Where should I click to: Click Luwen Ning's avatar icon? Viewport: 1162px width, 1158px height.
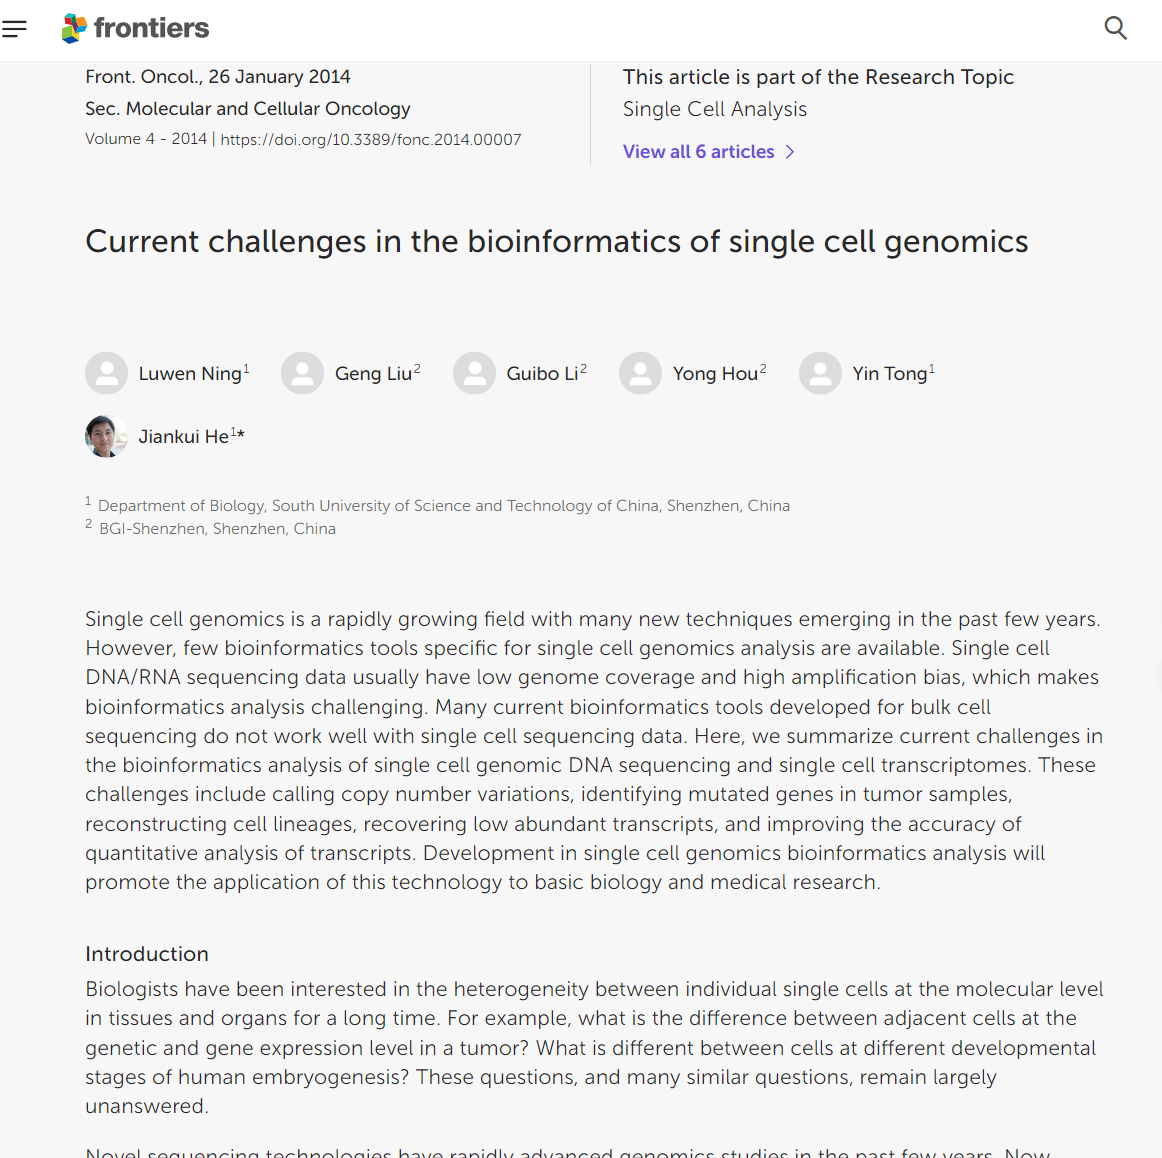coord(106,373)
